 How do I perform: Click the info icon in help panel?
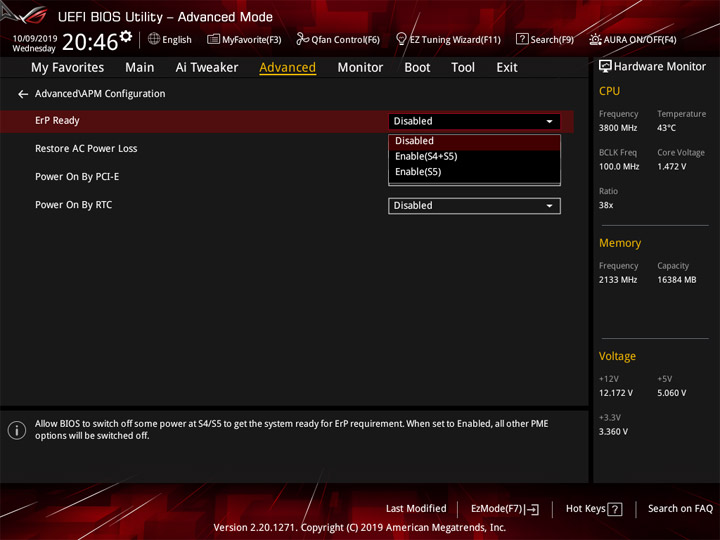17,430
